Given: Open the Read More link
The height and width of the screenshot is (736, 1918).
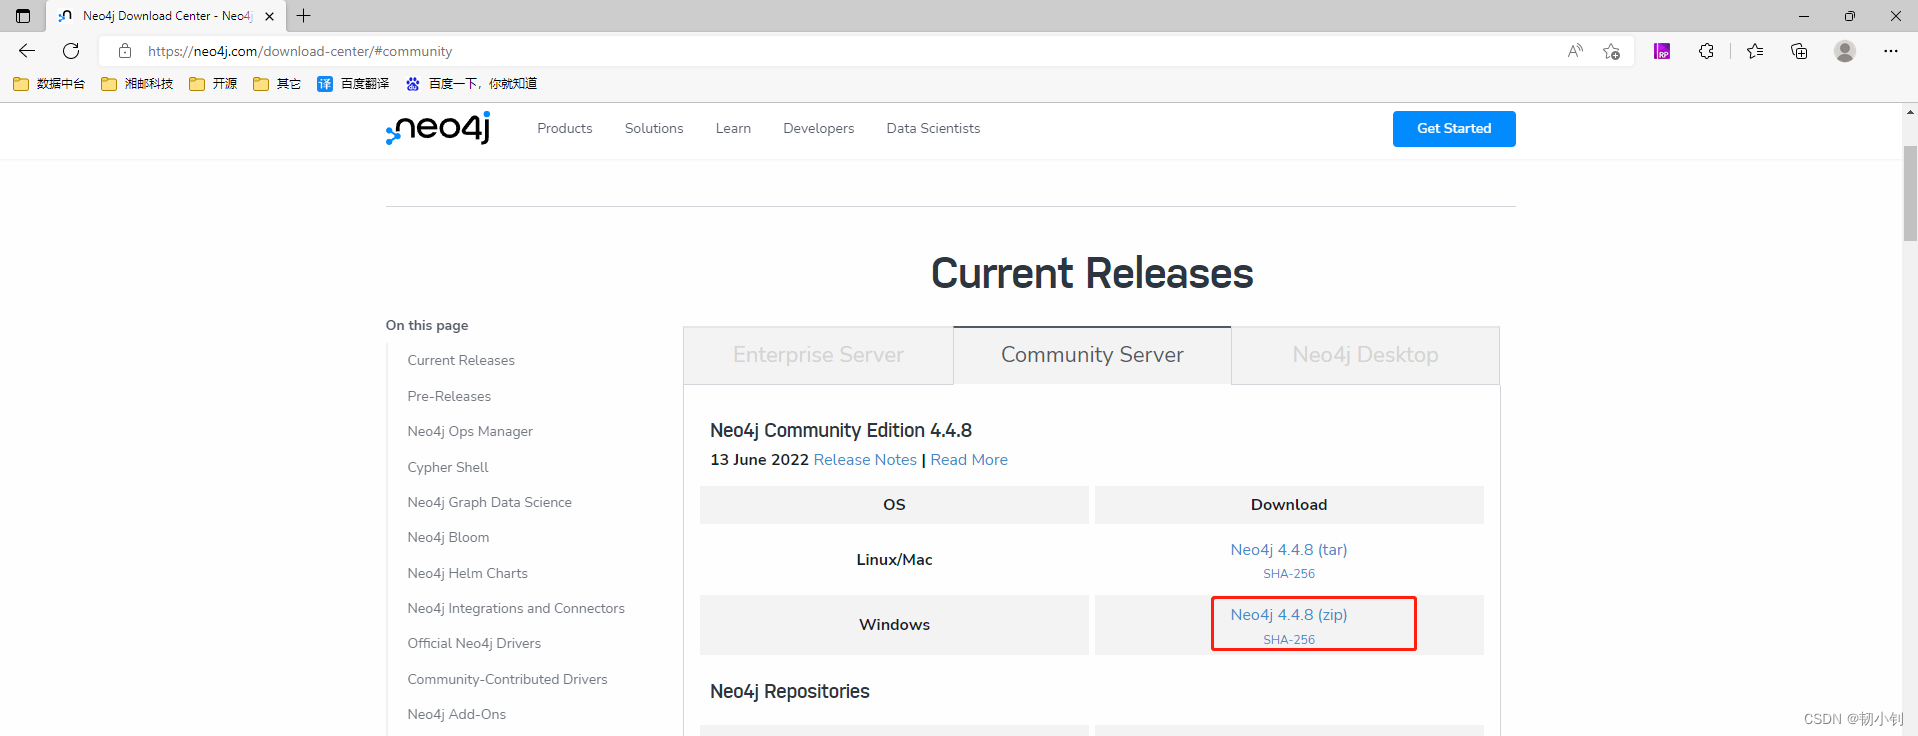Looking at the screenshot, I should 969,460.
